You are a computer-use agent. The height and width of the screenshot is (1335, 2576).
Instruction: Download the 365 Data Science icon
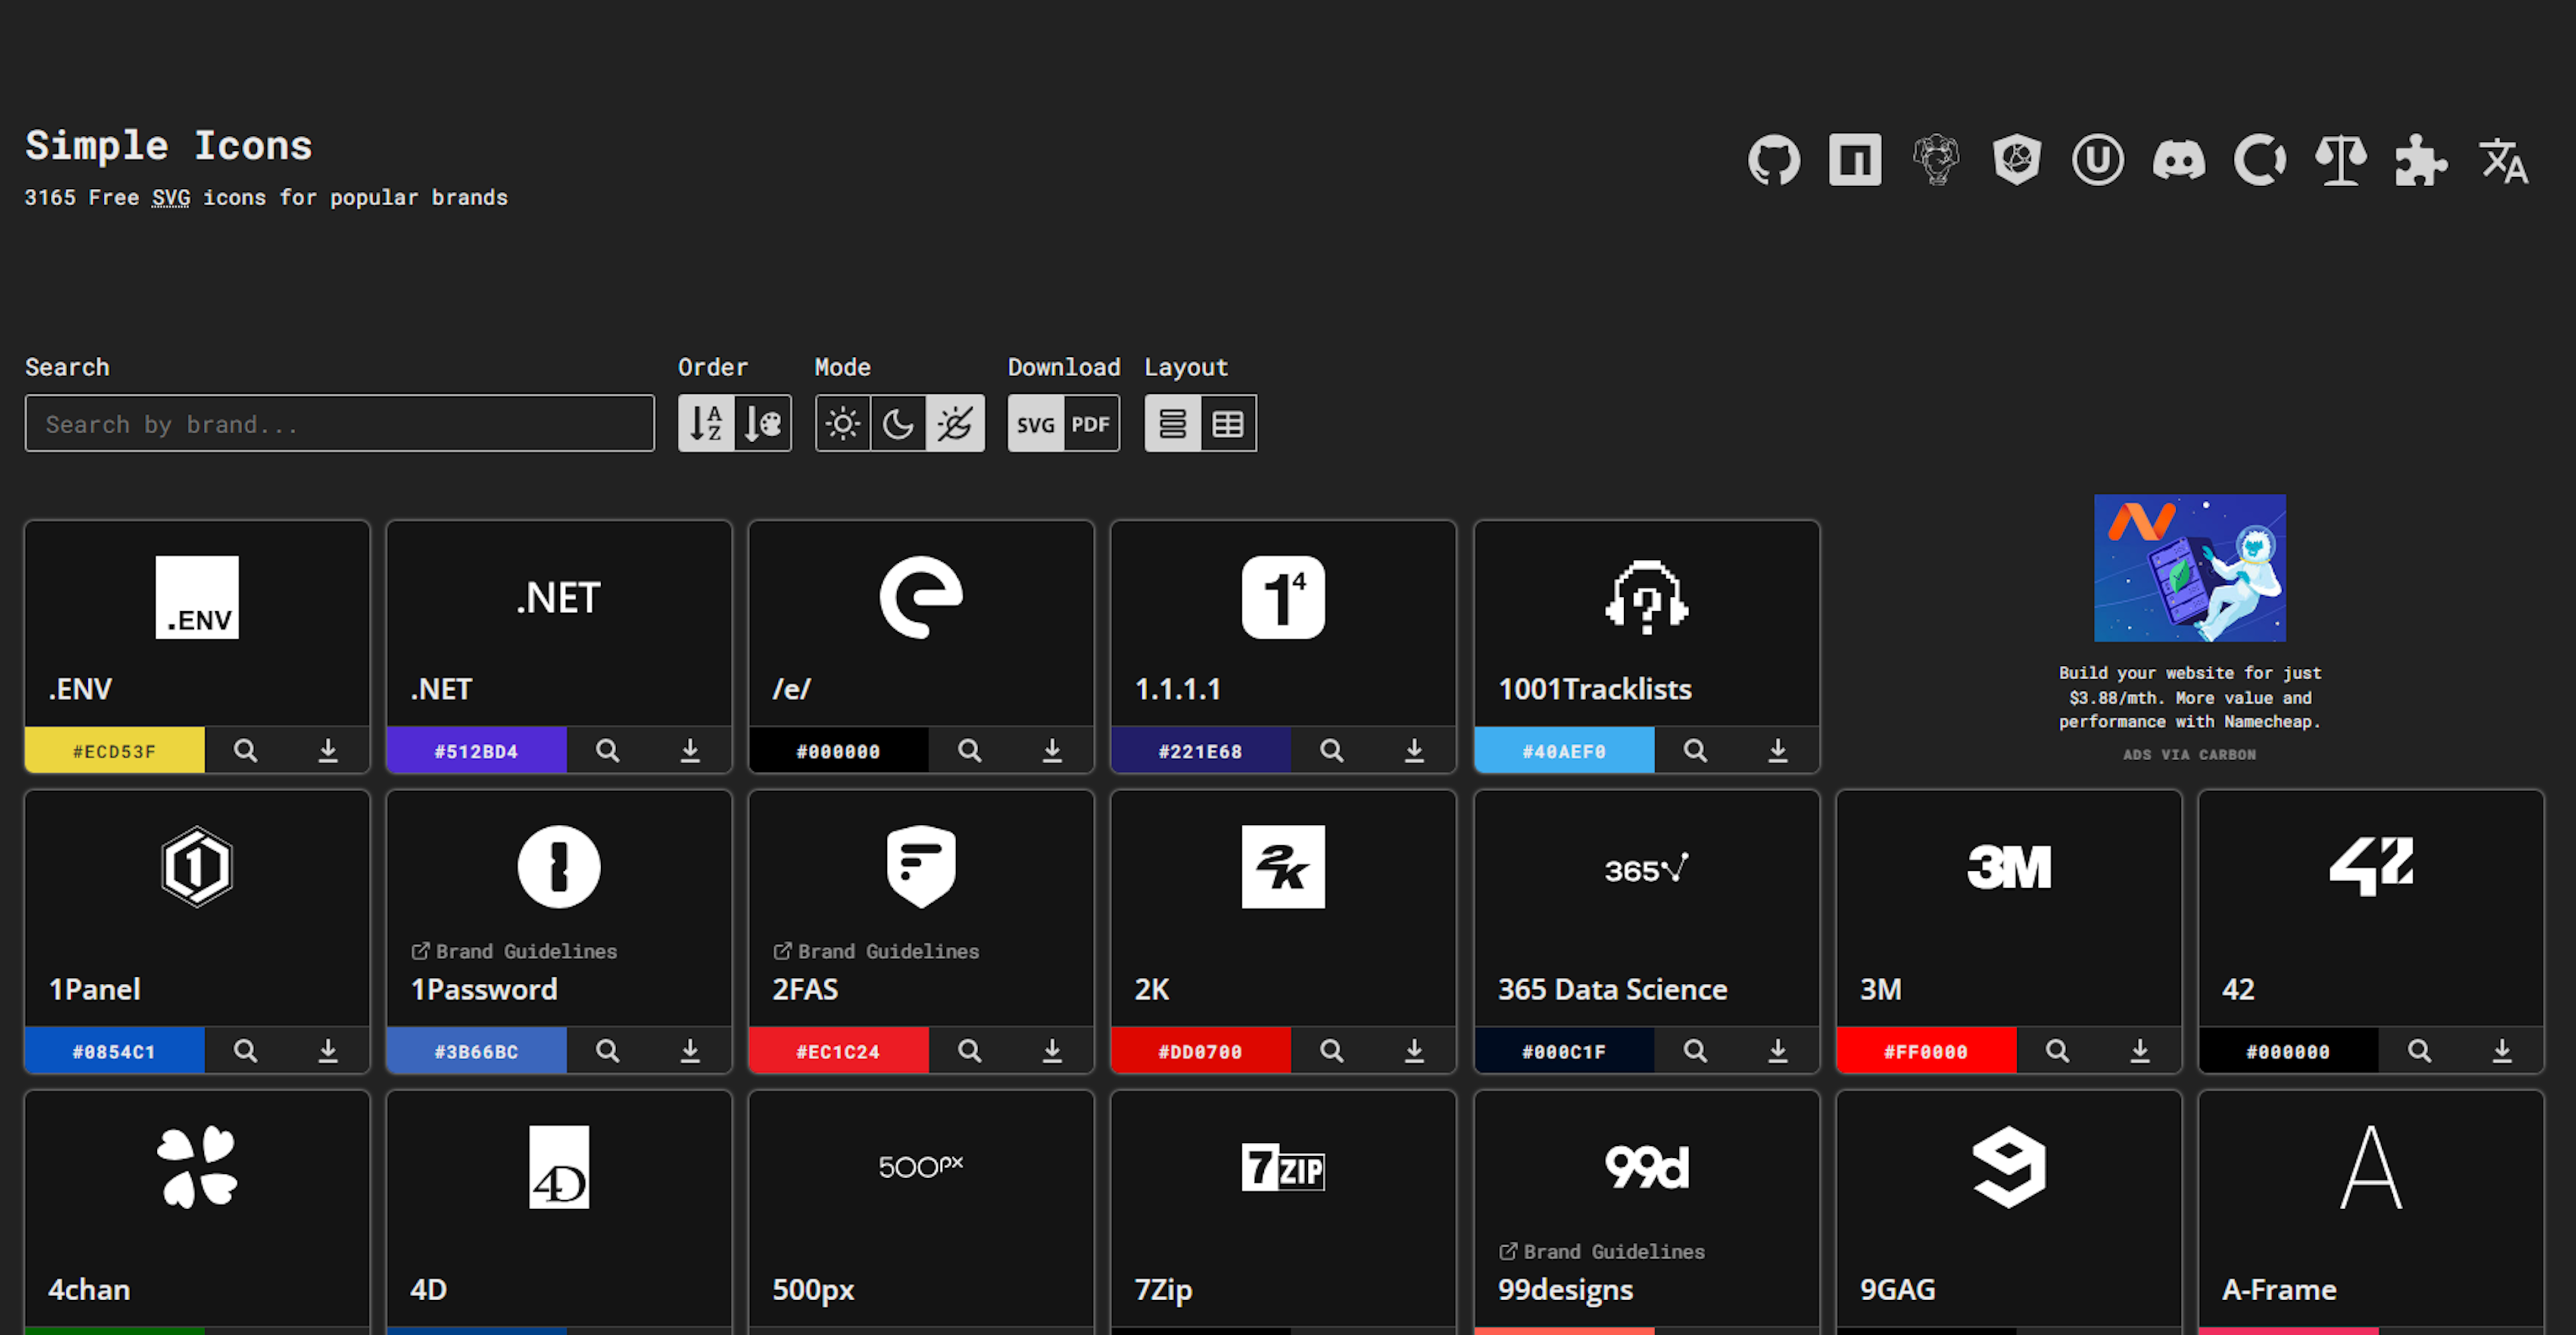[1778, 1051]
